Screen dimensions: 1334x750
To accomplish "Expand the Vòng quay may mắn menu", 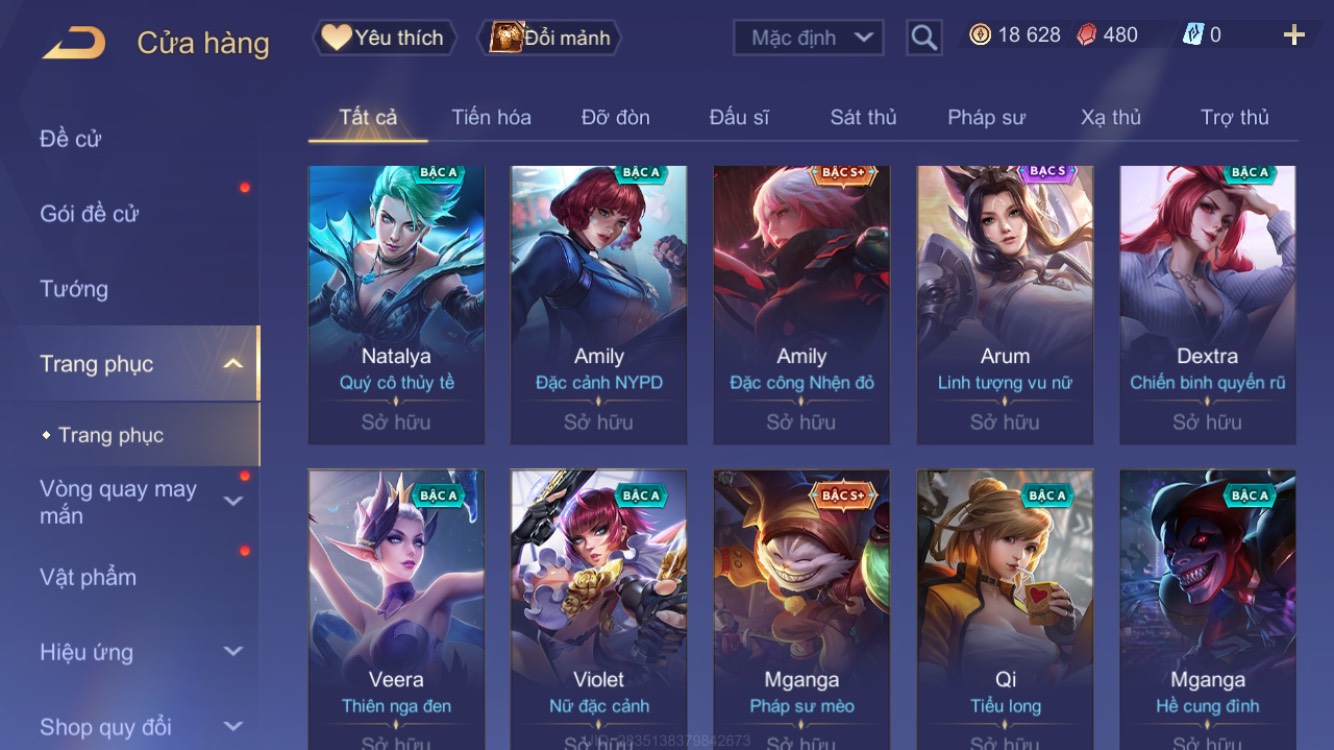I will tap(232, 501).
